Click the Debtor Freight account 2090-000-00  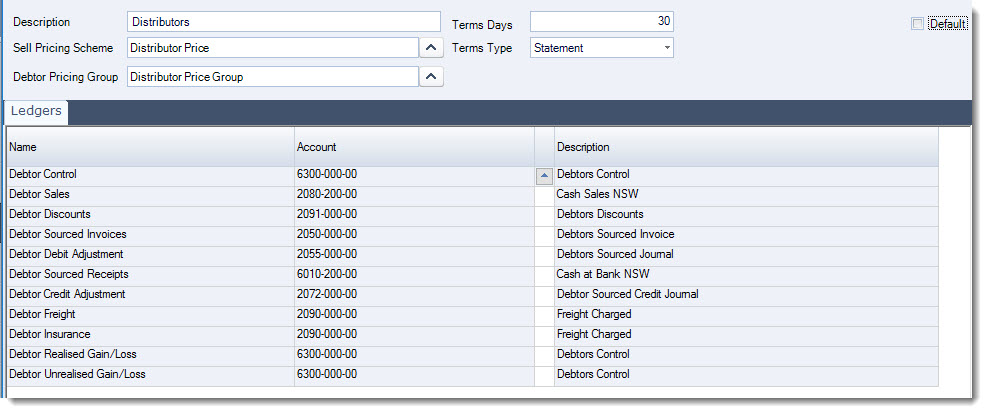click(414, 314)
